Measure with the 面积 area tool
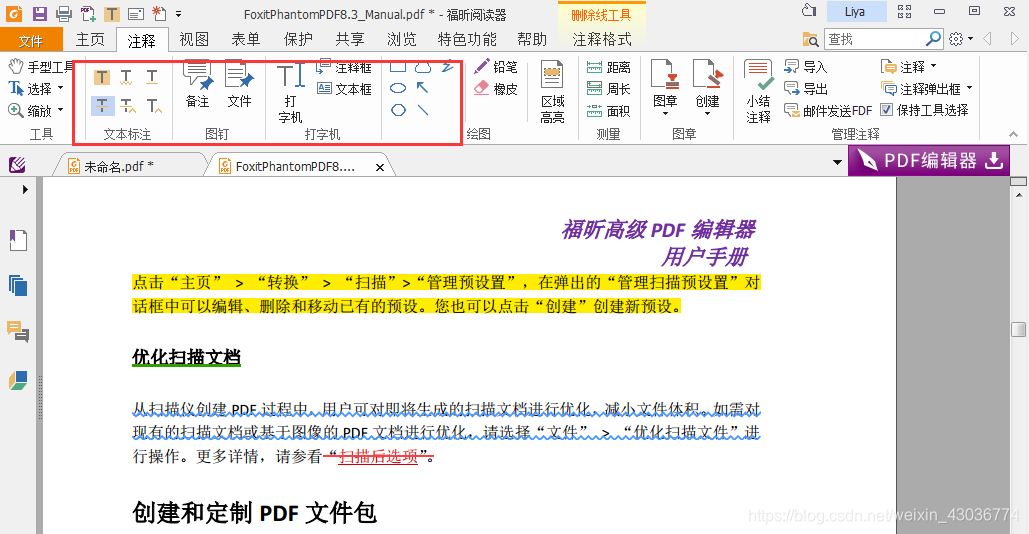This screenshot has height=534, width=1029. pos(608,111)
